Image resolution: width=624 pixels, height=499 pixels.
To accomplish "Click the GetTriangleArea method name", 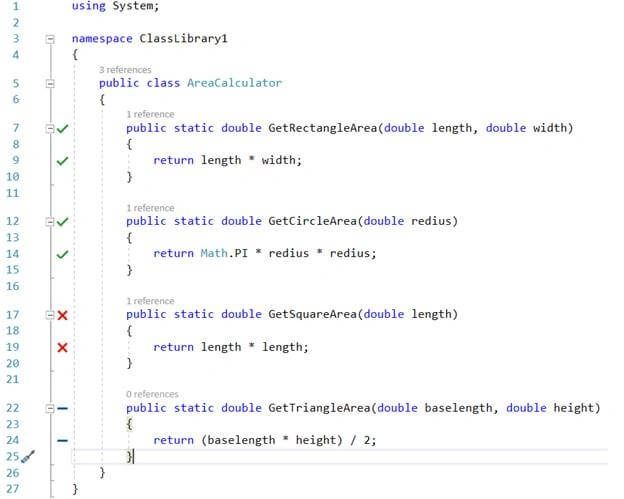I will pyautogui.click(x=319, y=408).
